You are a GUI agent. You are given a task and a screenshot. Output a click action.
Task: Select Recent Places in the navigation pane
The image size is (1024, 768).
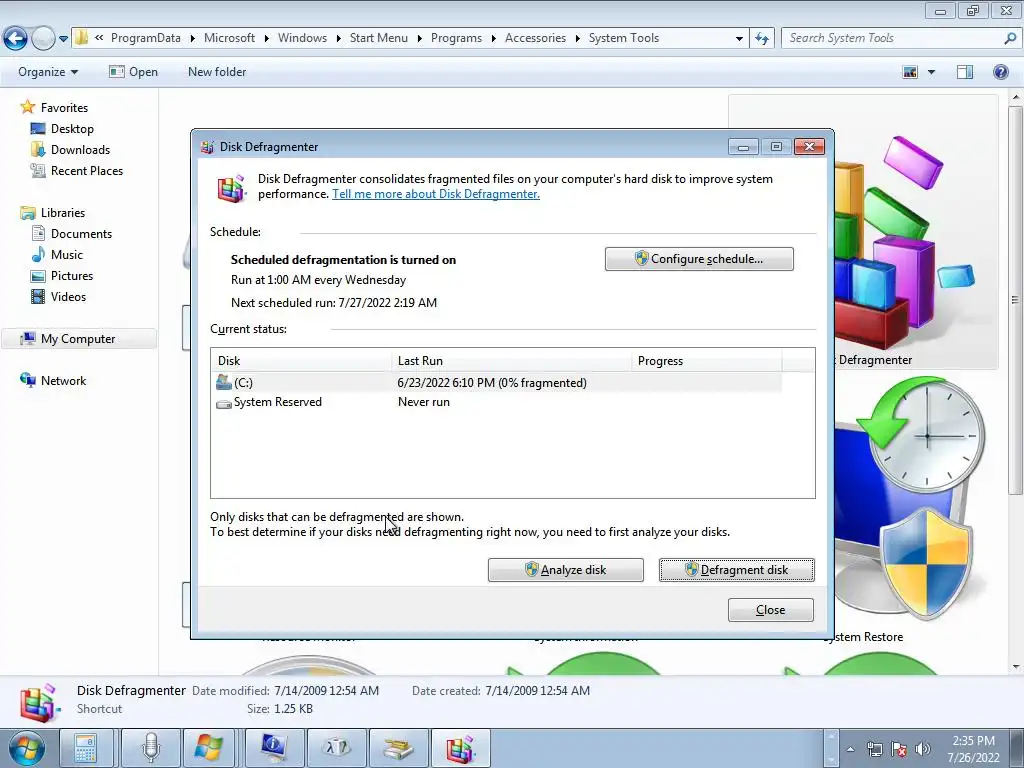(87, 170)
